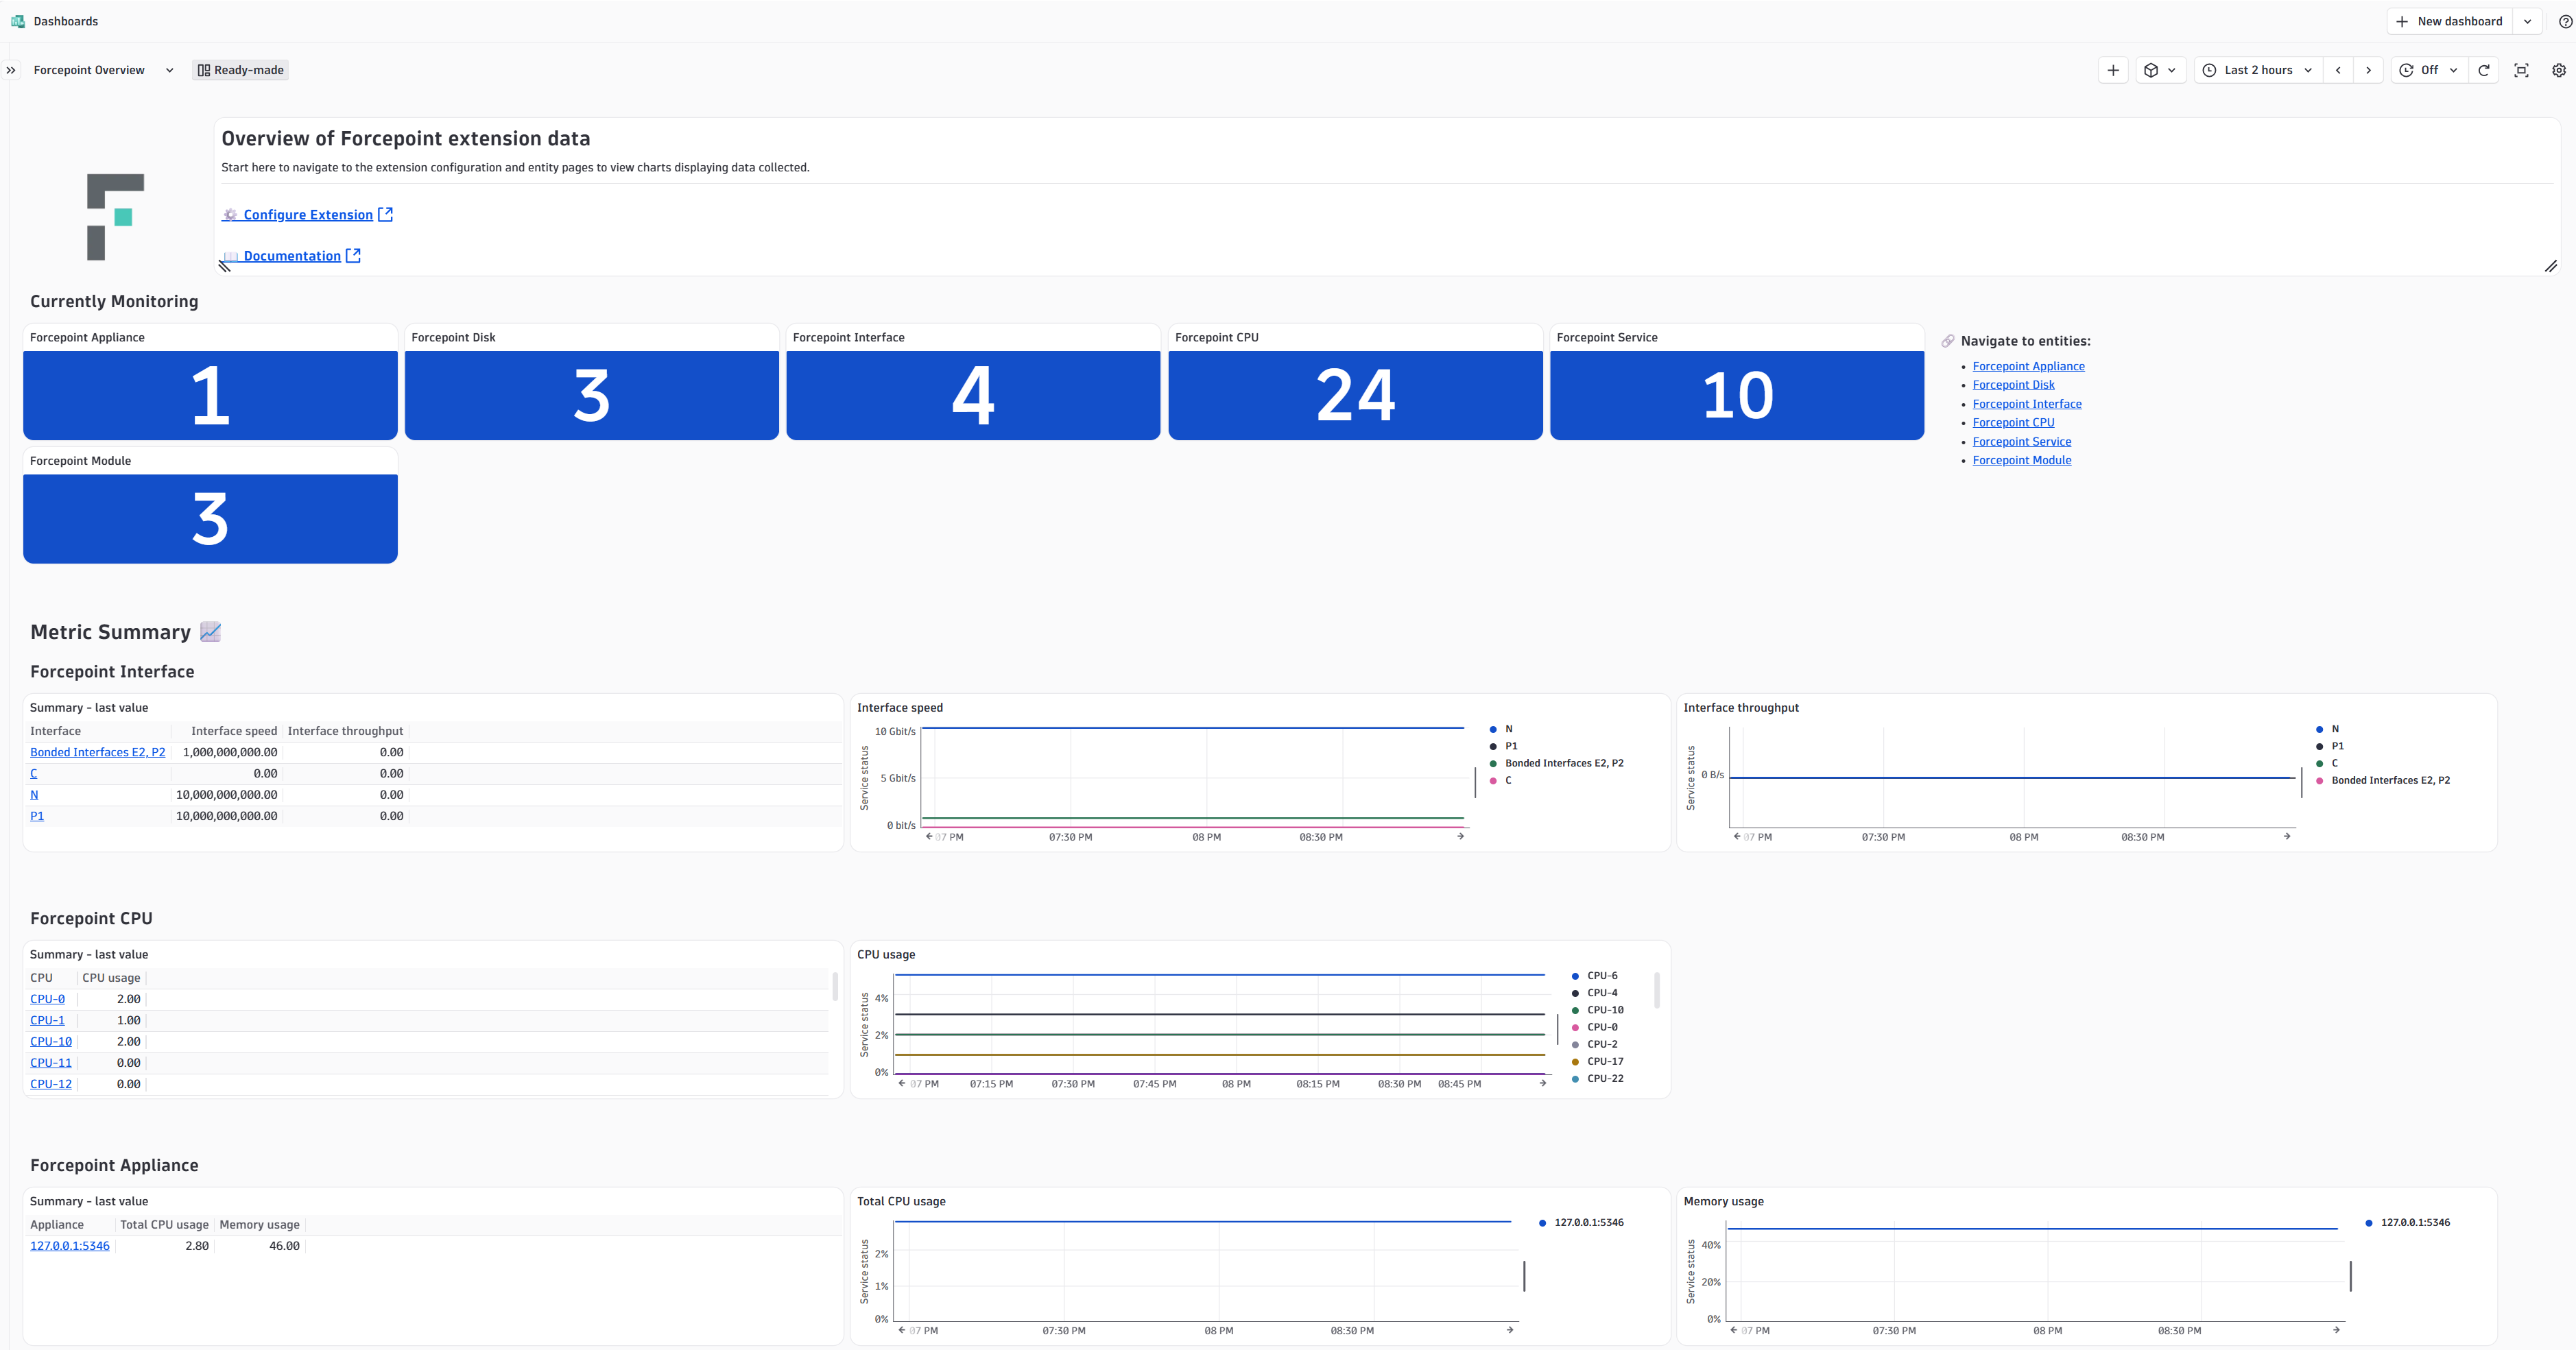Click right arrow on Interface speed chart axis

pyautogui.click(x=1460, y=836)
